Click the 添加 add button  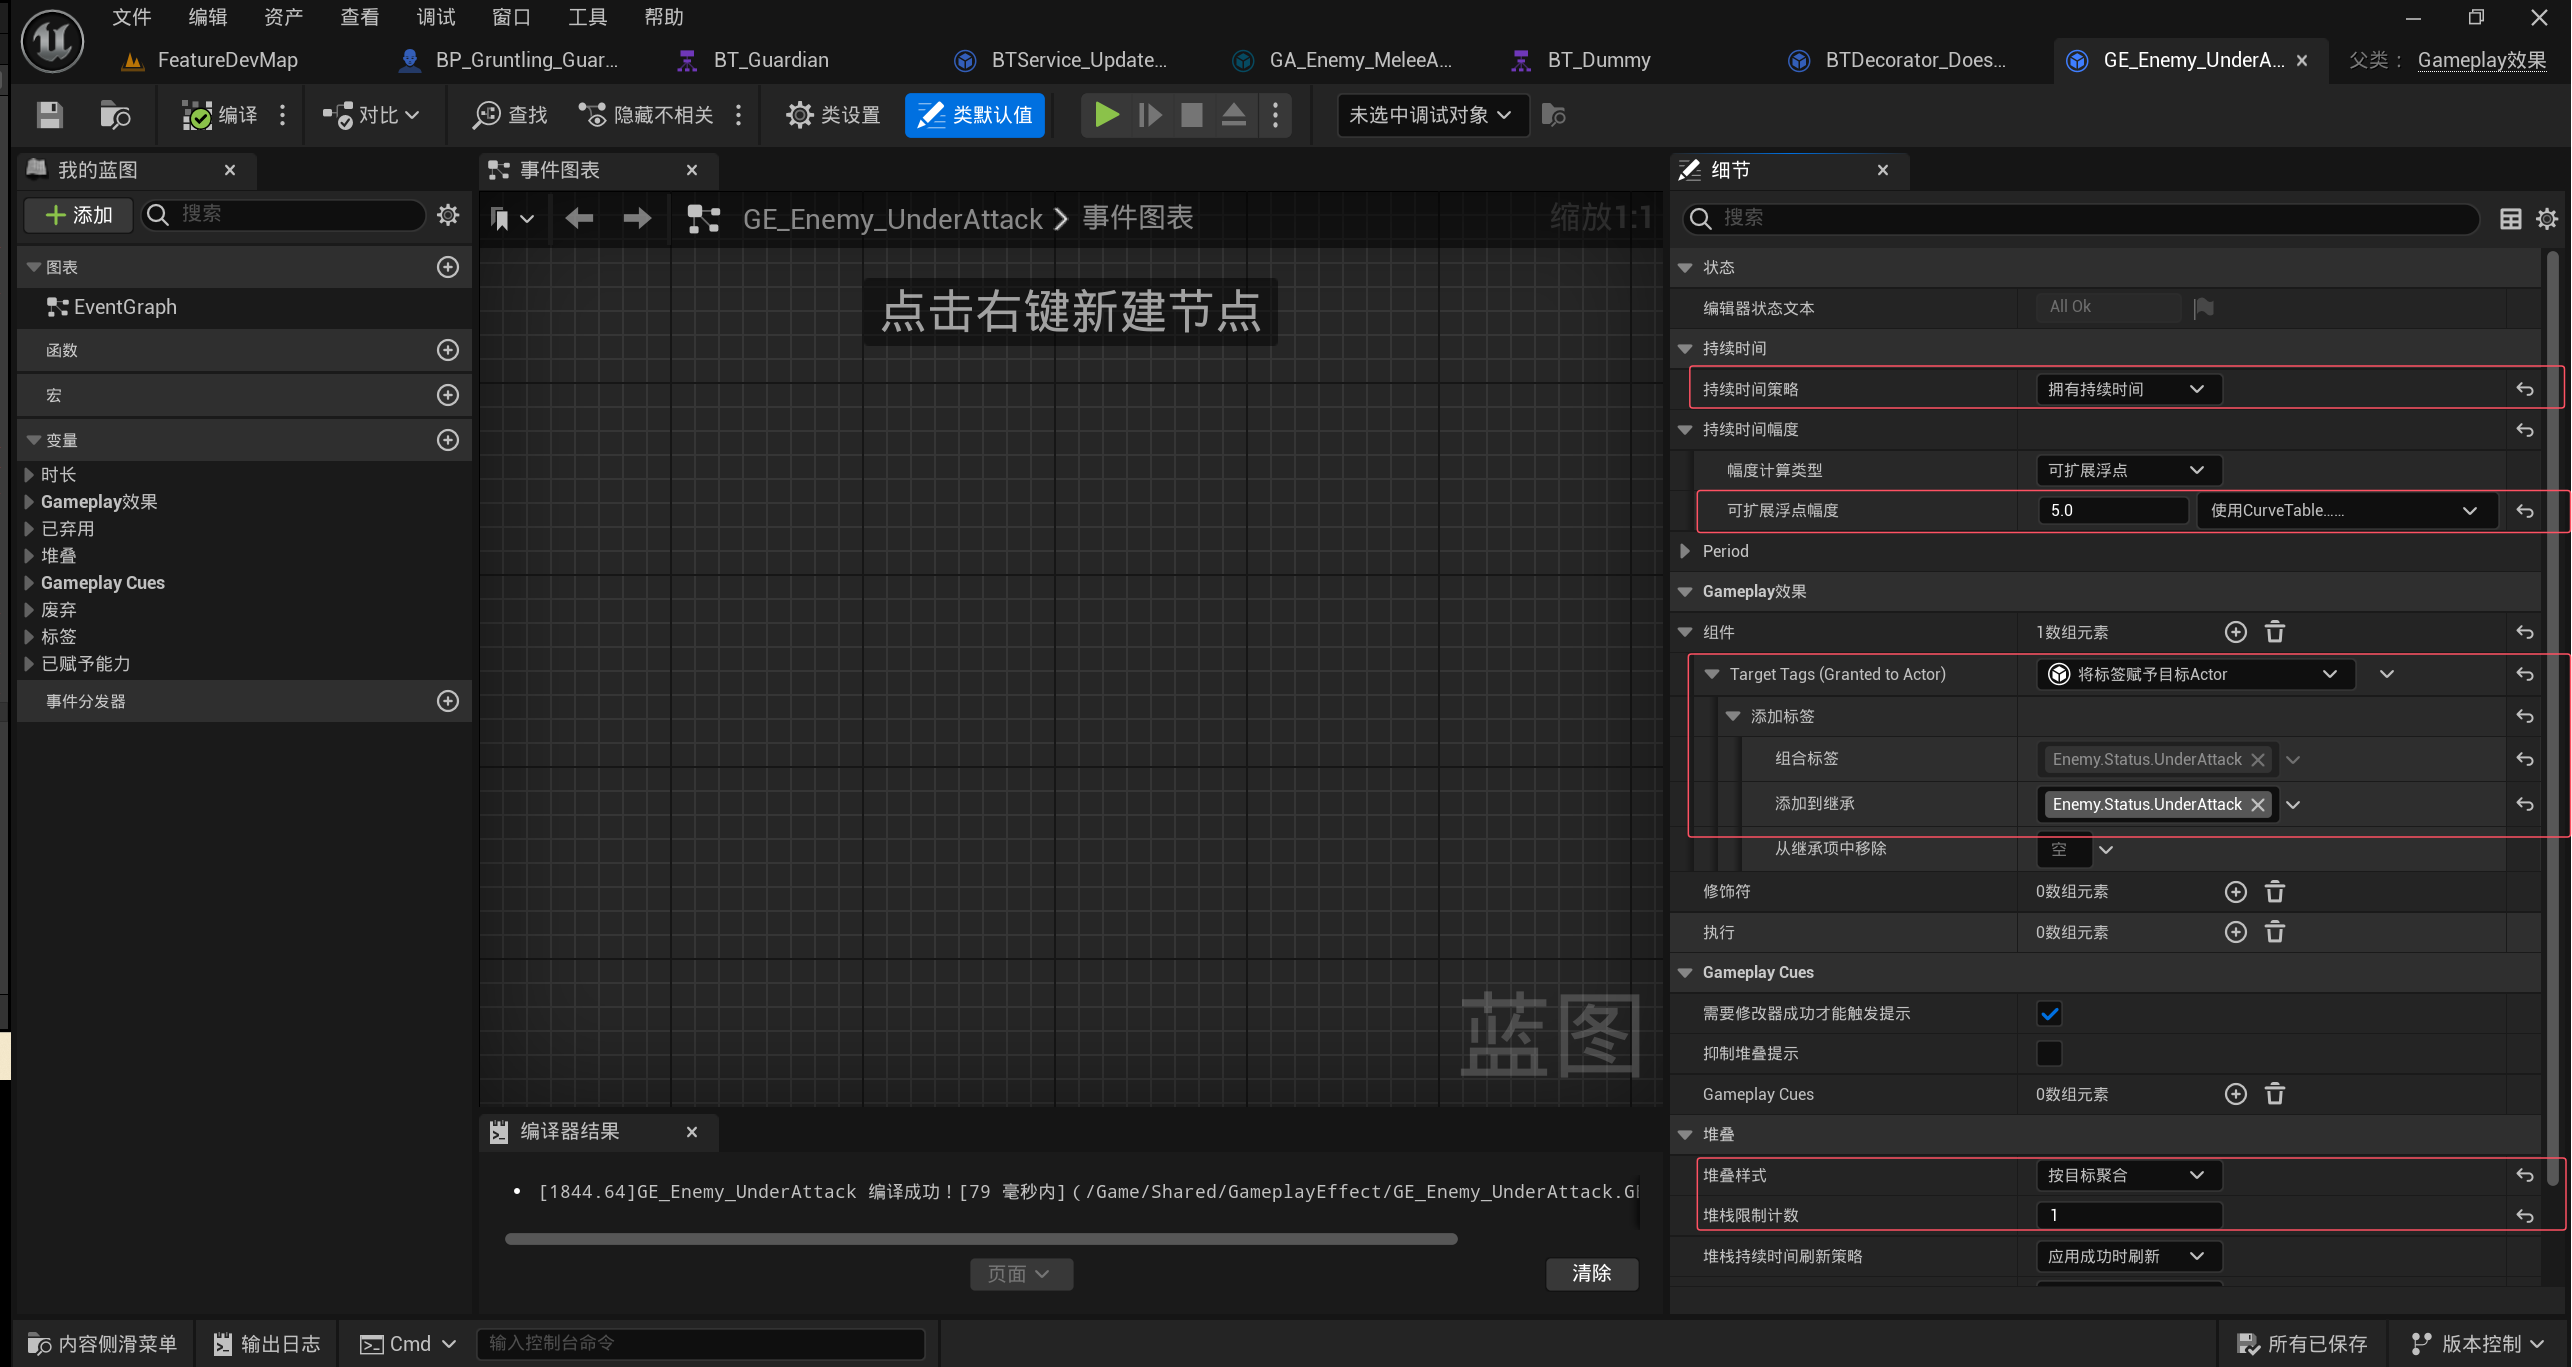pyautogui.click(x=79, y=215)
